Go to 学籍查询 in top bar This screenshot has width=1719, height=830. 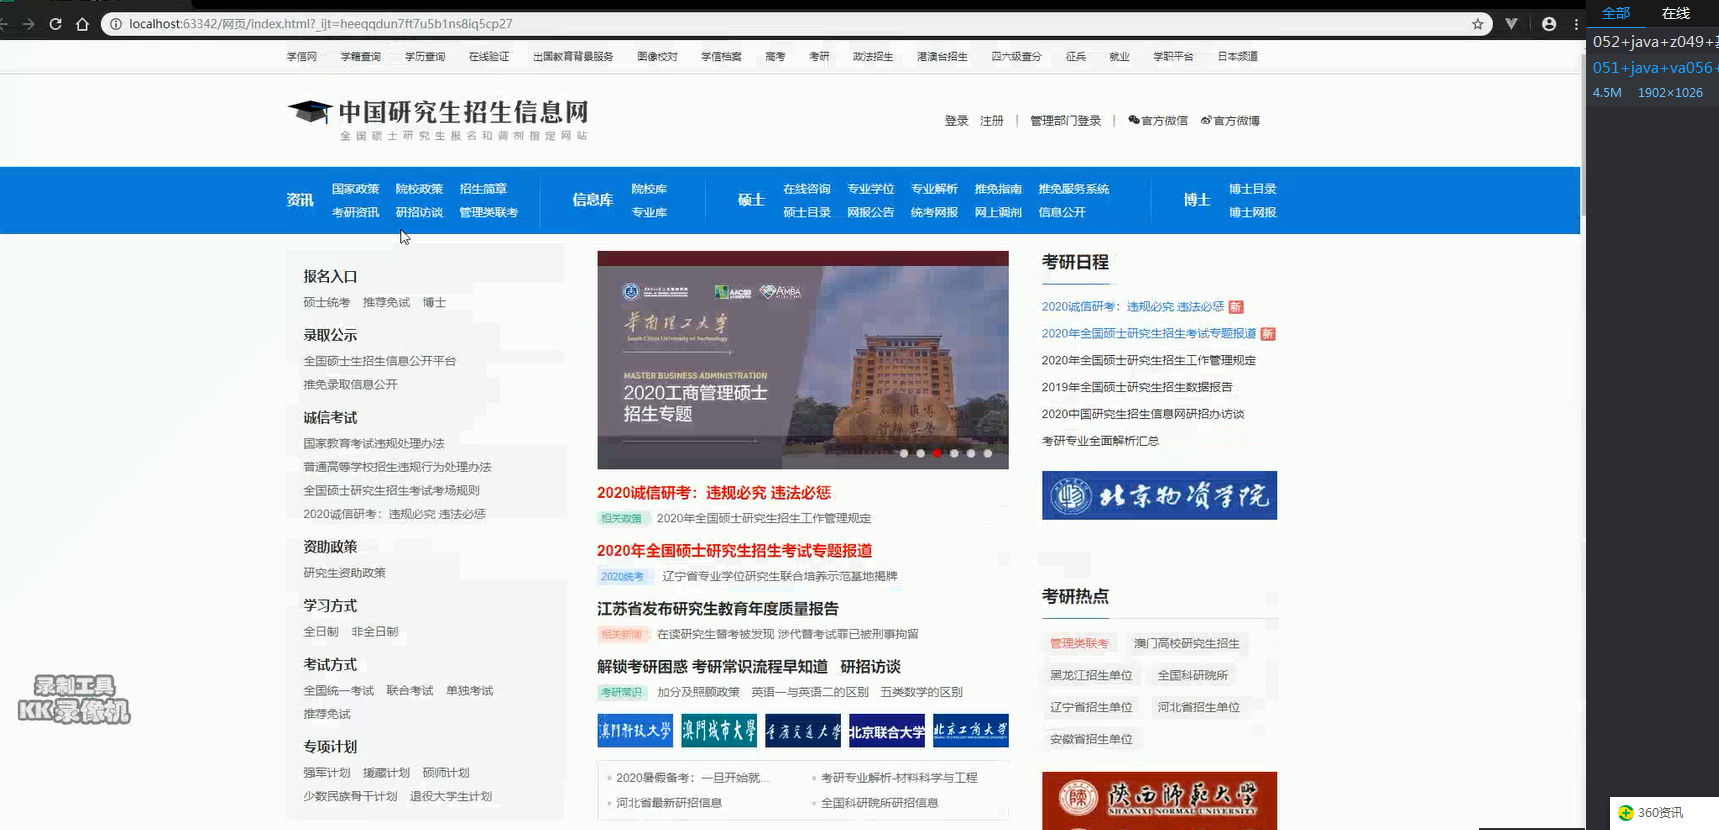click(360, 57)
